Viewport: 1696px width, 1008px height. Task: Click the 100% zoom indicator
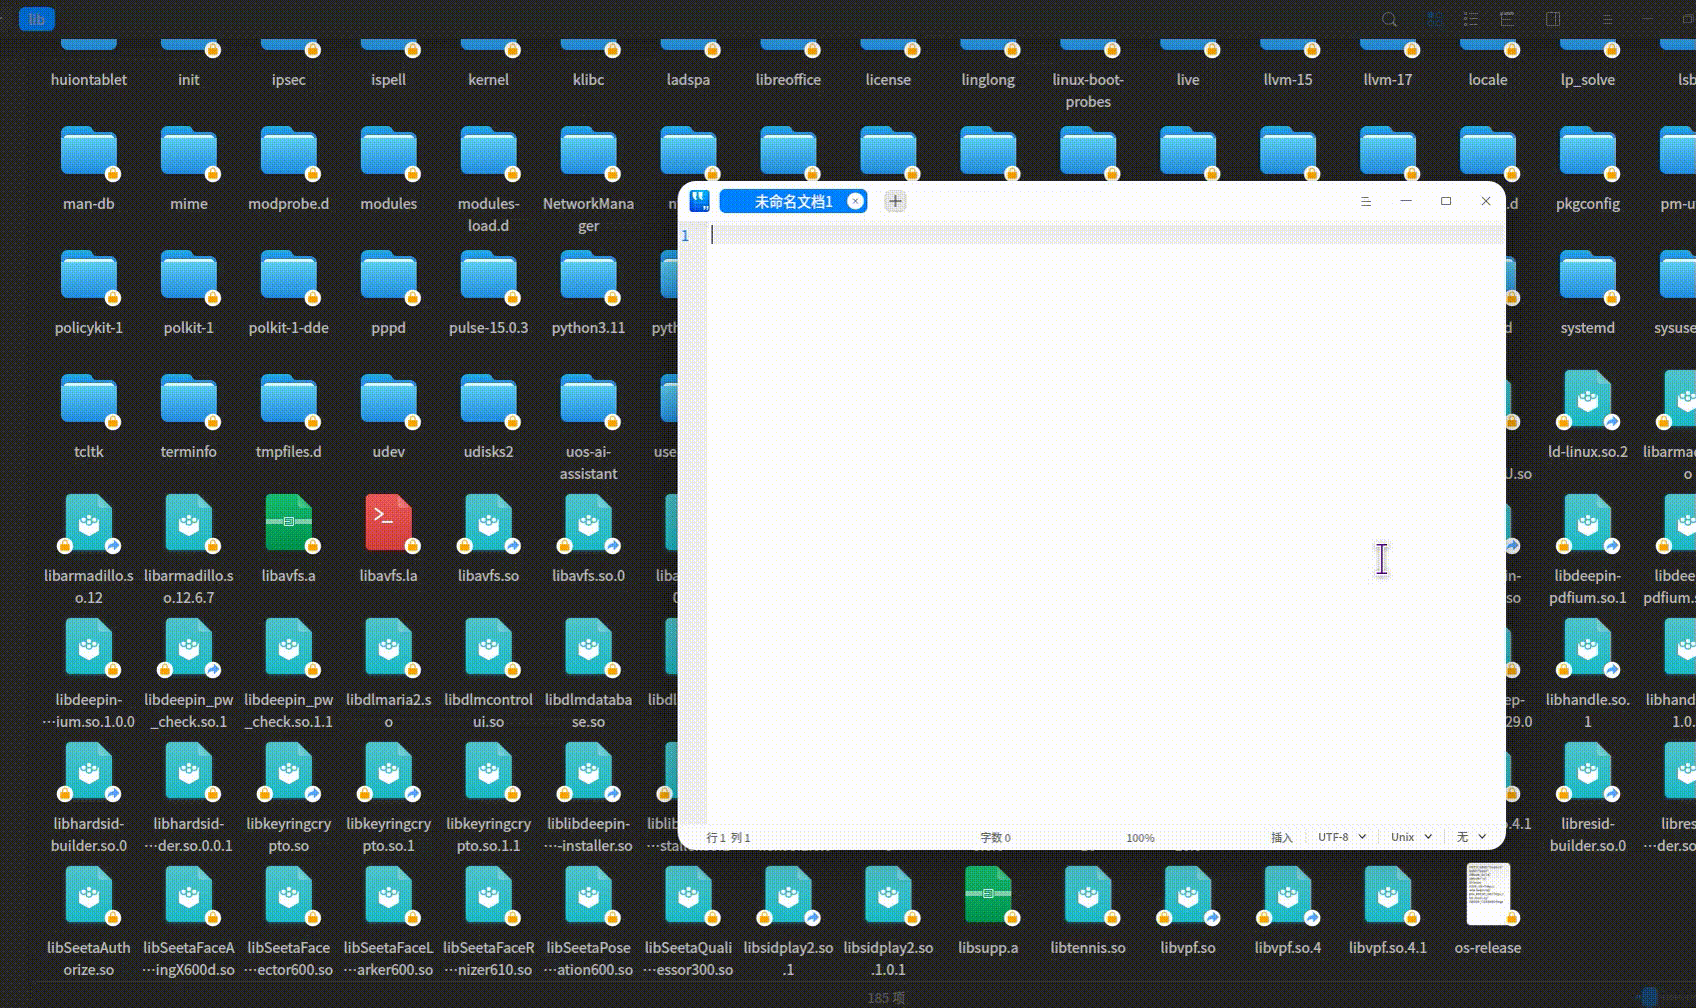pos(1140,838)
